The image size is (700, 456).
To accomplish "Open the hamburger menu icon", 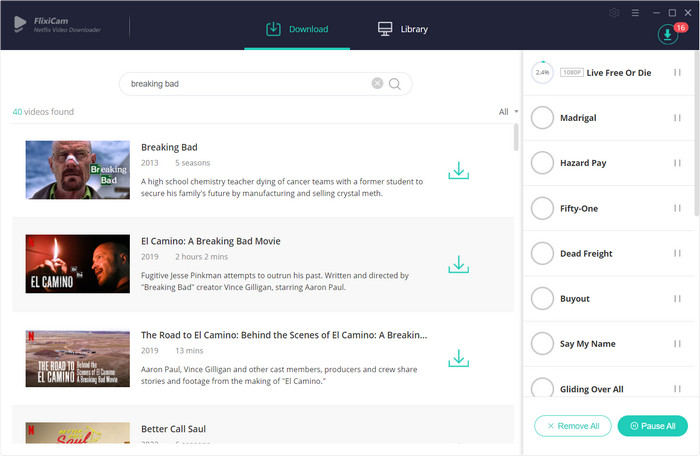I will (635, 13).
